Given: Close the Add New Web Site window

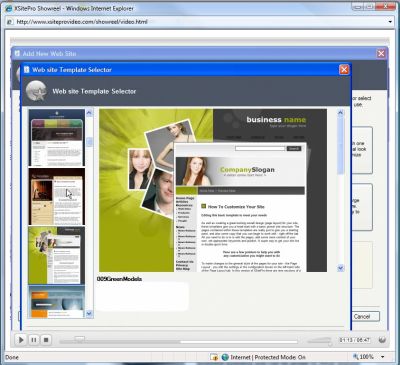Looking at the screenshot, I should click(381, 53).
